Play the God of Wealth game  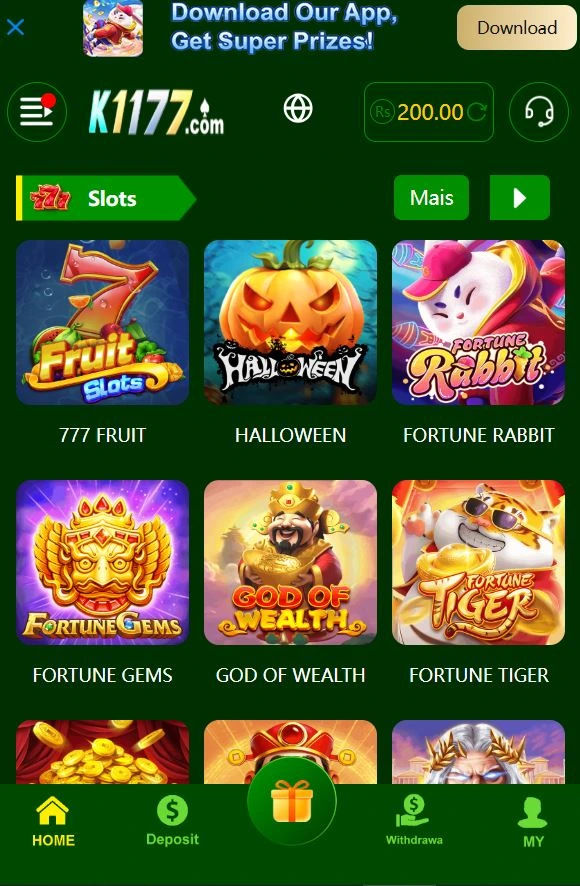(x=291, y=563)
